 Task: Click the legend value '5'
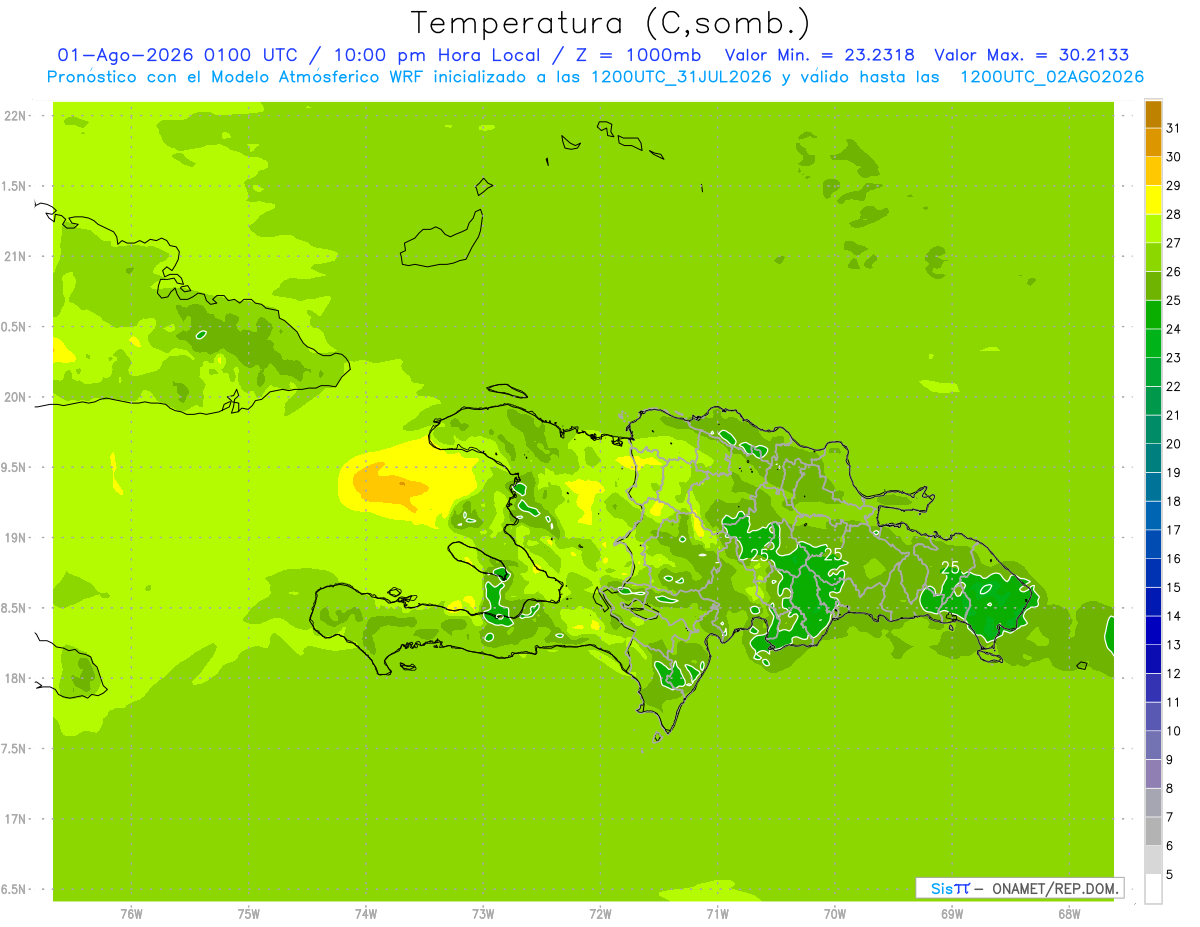[x=1170, y=874]
